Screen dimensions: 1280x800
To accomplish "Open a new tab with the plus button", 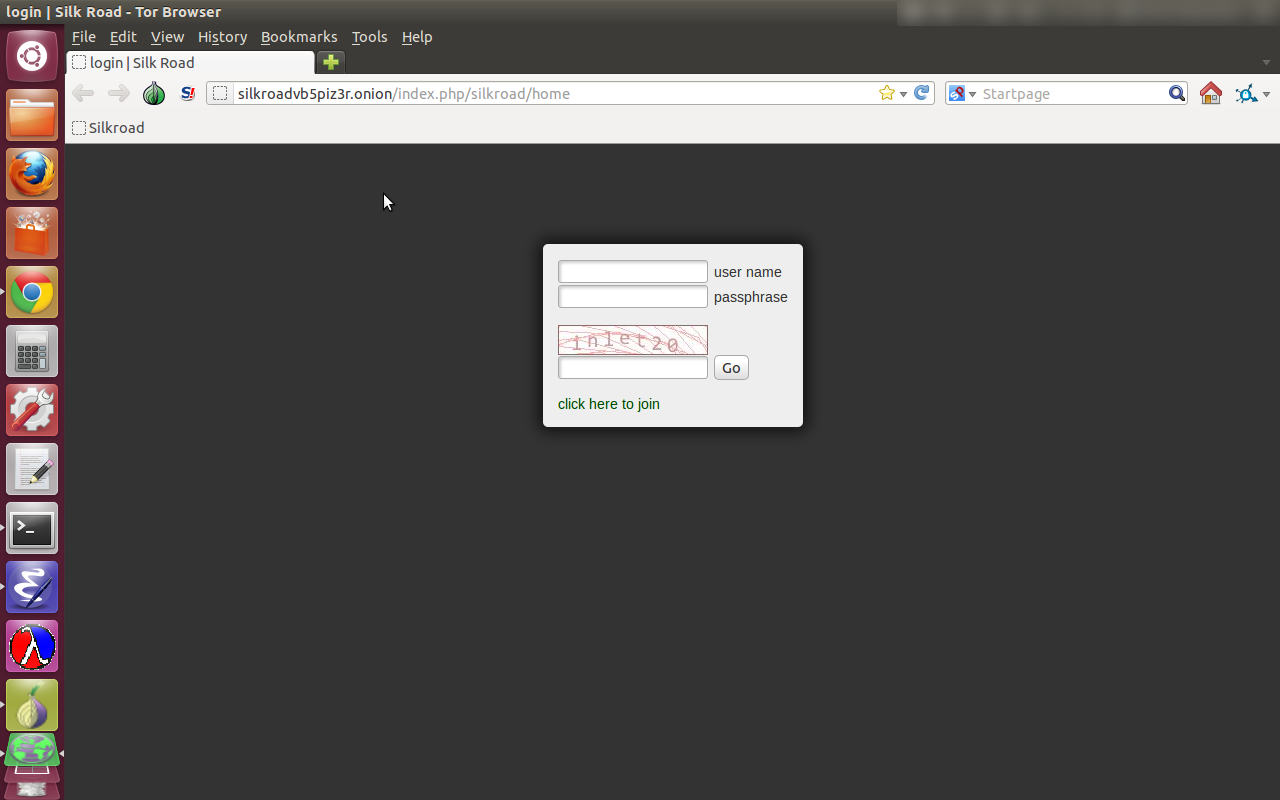I will point(330,62).
